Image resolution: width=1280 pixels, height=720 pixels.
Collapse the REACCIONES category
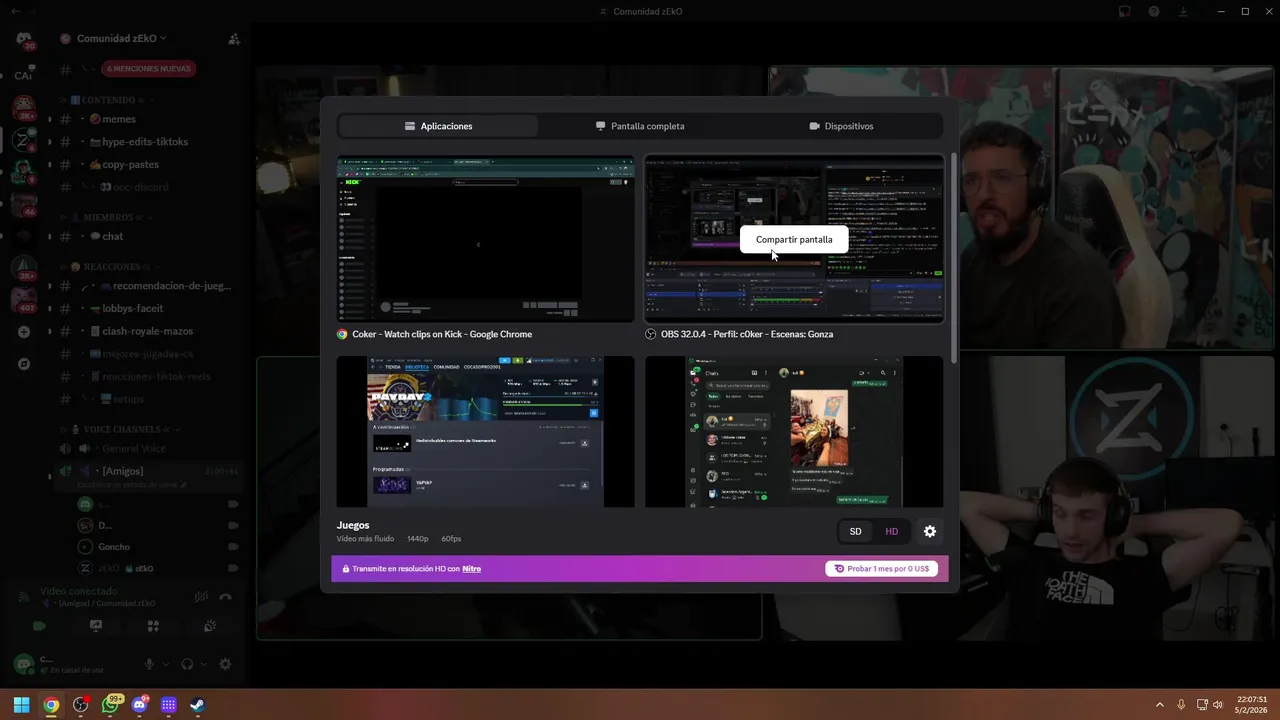click(110, 267)
